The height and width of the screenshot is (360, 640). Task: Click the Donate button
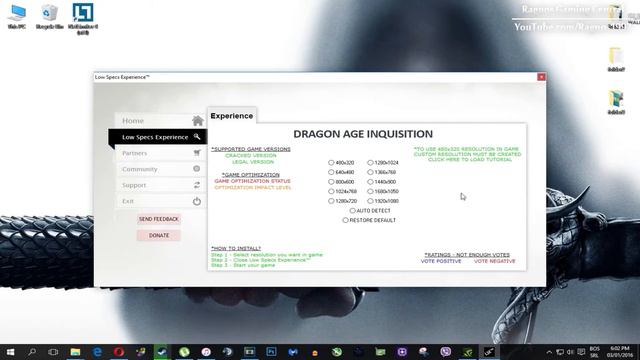coord(159,236)
